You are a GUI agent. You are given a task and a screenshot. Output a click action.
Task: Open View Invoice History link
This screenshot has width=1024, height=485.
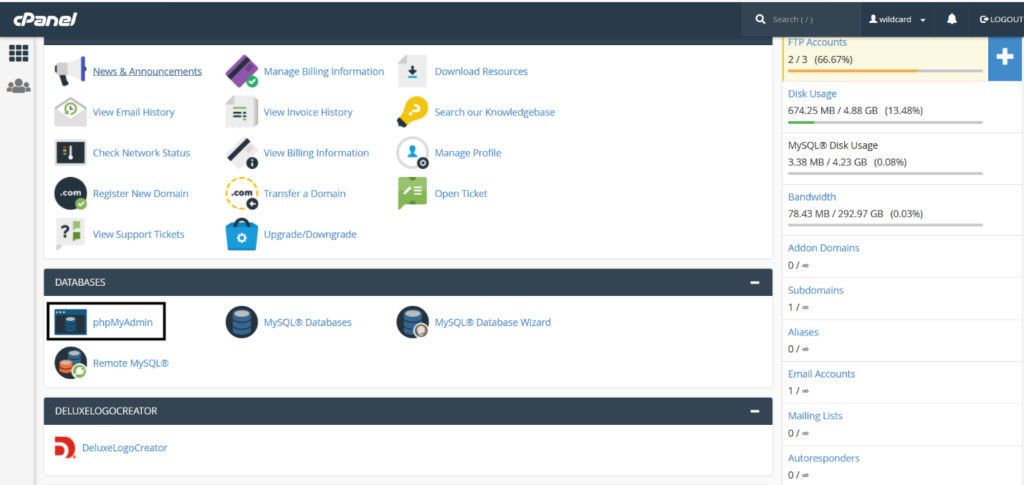308,112
